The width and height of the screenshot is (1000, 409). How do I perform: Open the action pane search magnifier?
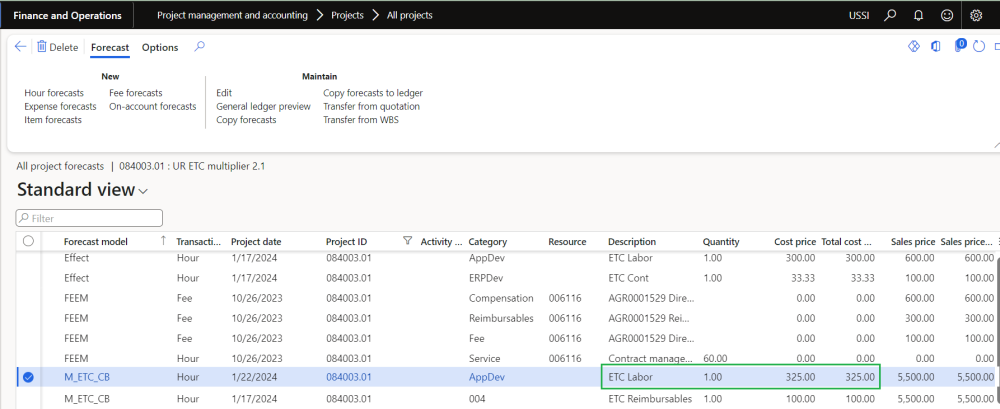pos(199,47)
